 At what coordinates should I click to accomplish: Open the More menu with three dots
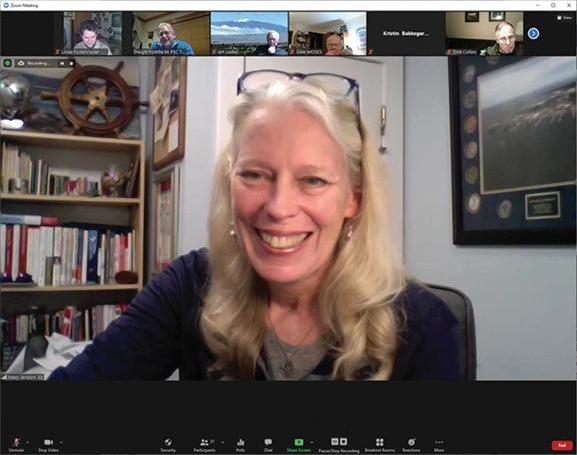point(439,442)
